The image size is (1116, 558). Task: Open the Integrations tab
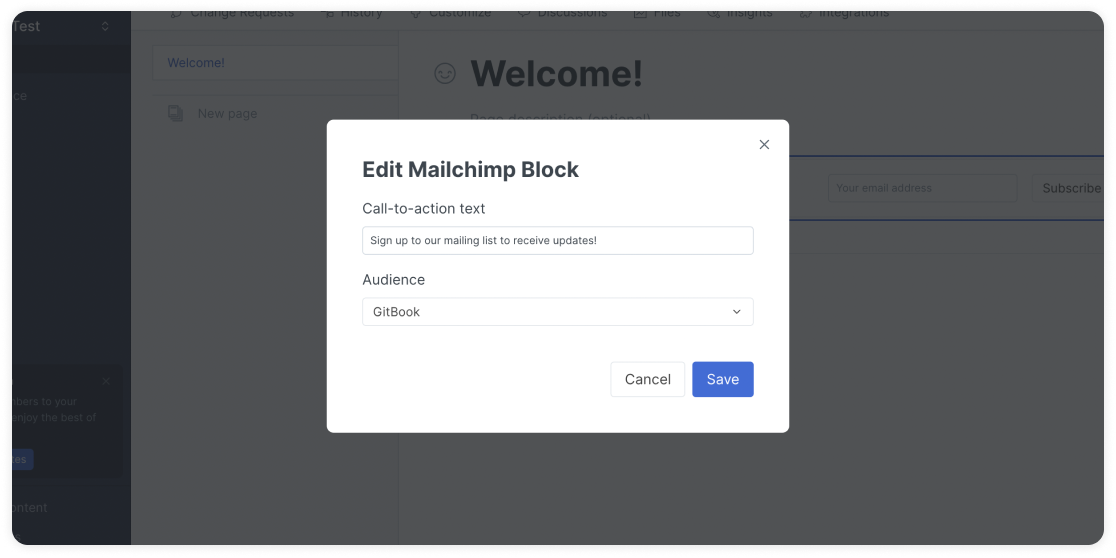point(845,14)
